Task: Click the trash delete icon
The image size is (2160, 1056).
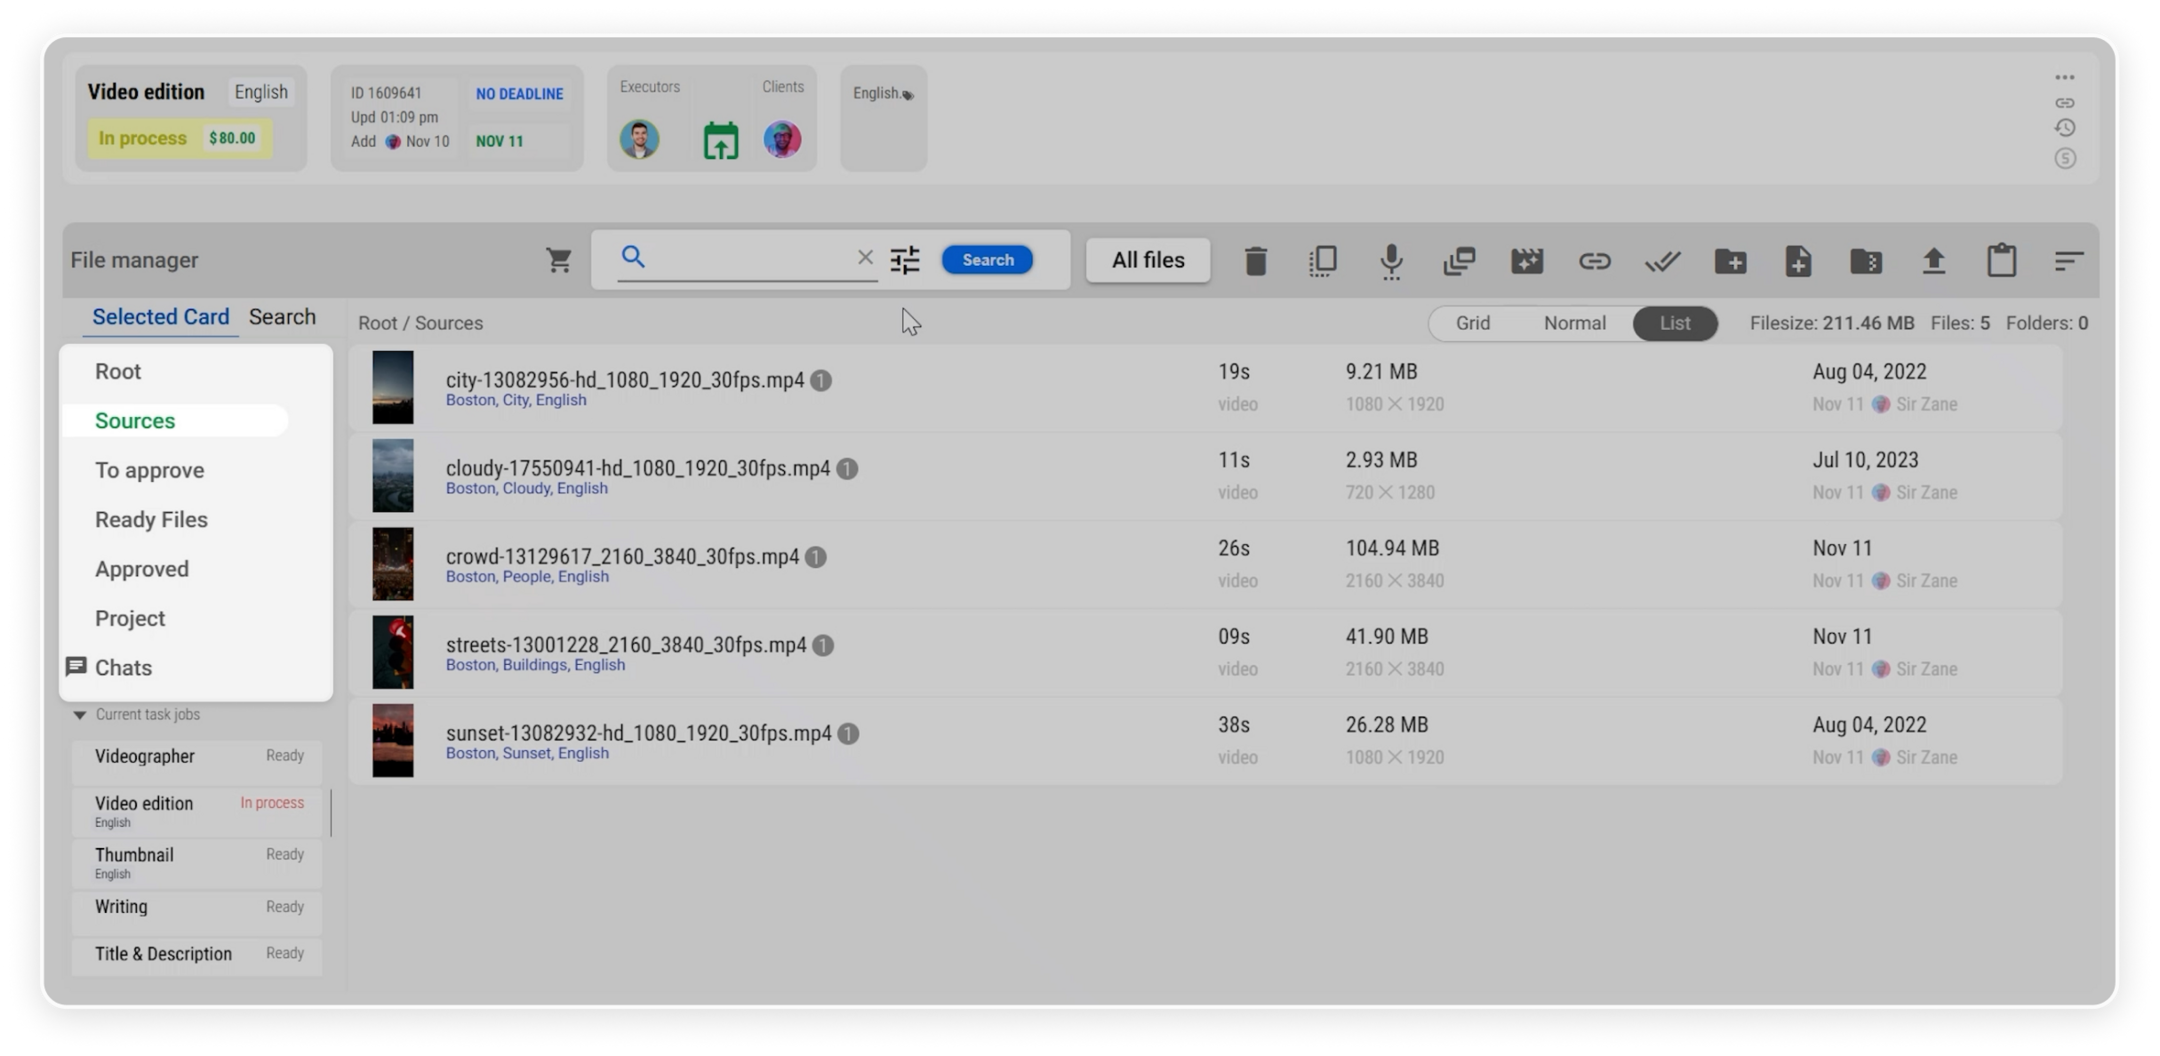Action: click(x=1256, y=261)
